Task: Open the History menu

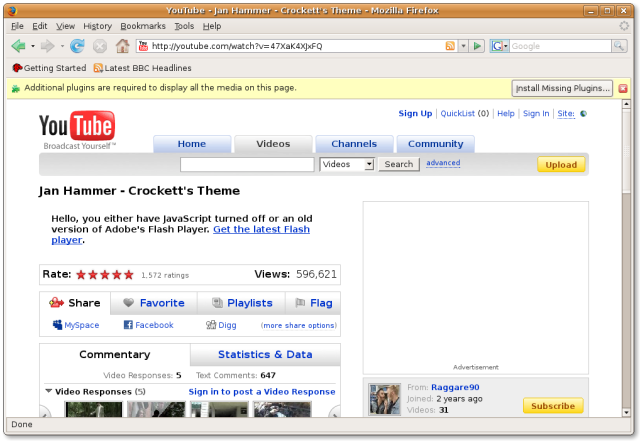Action: (x=98, y=26)
